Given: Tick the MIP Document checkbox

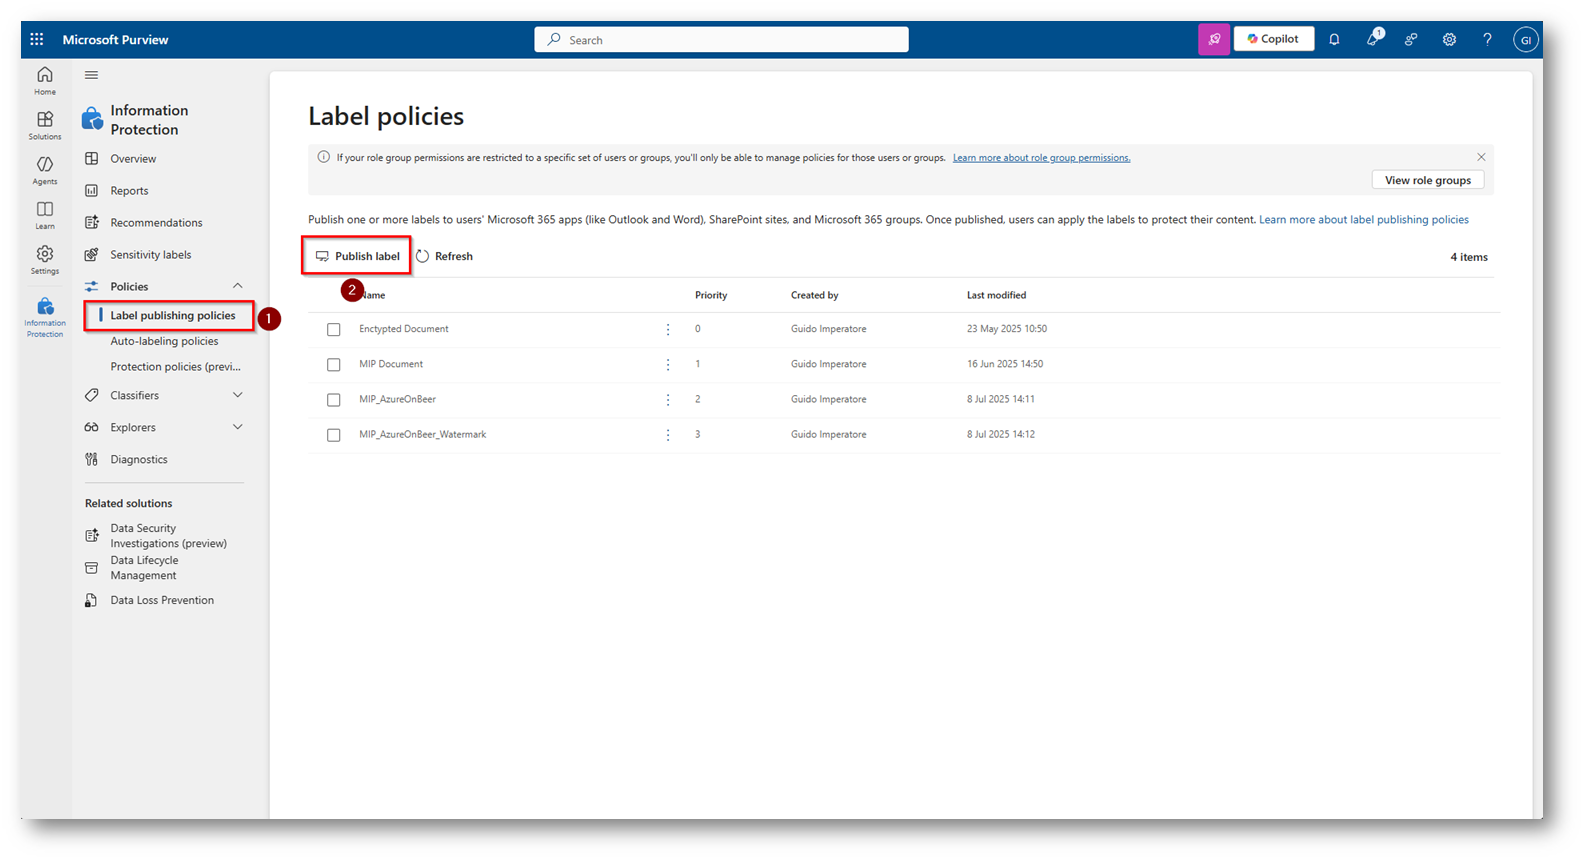Looking at the screenshot, I should [x=334, y=365].
